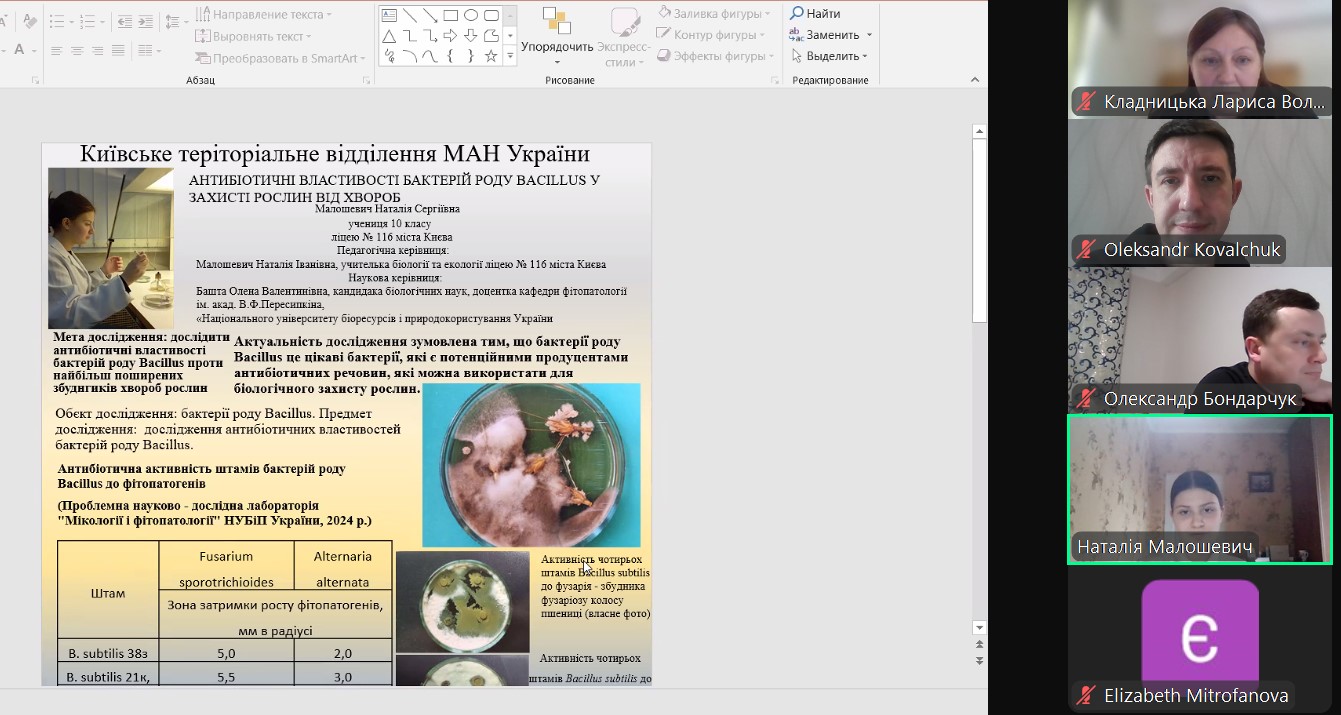Open the Рисование format shape dialog launcher
The image size is (1341, 715).
click(x=775, y=80)
